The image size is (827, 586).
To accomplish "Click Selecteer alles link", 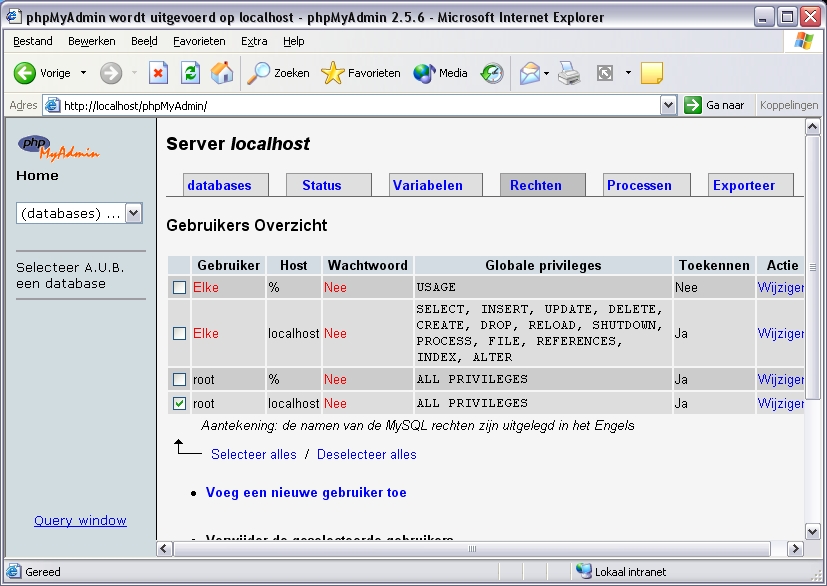I will pos(254,454).
